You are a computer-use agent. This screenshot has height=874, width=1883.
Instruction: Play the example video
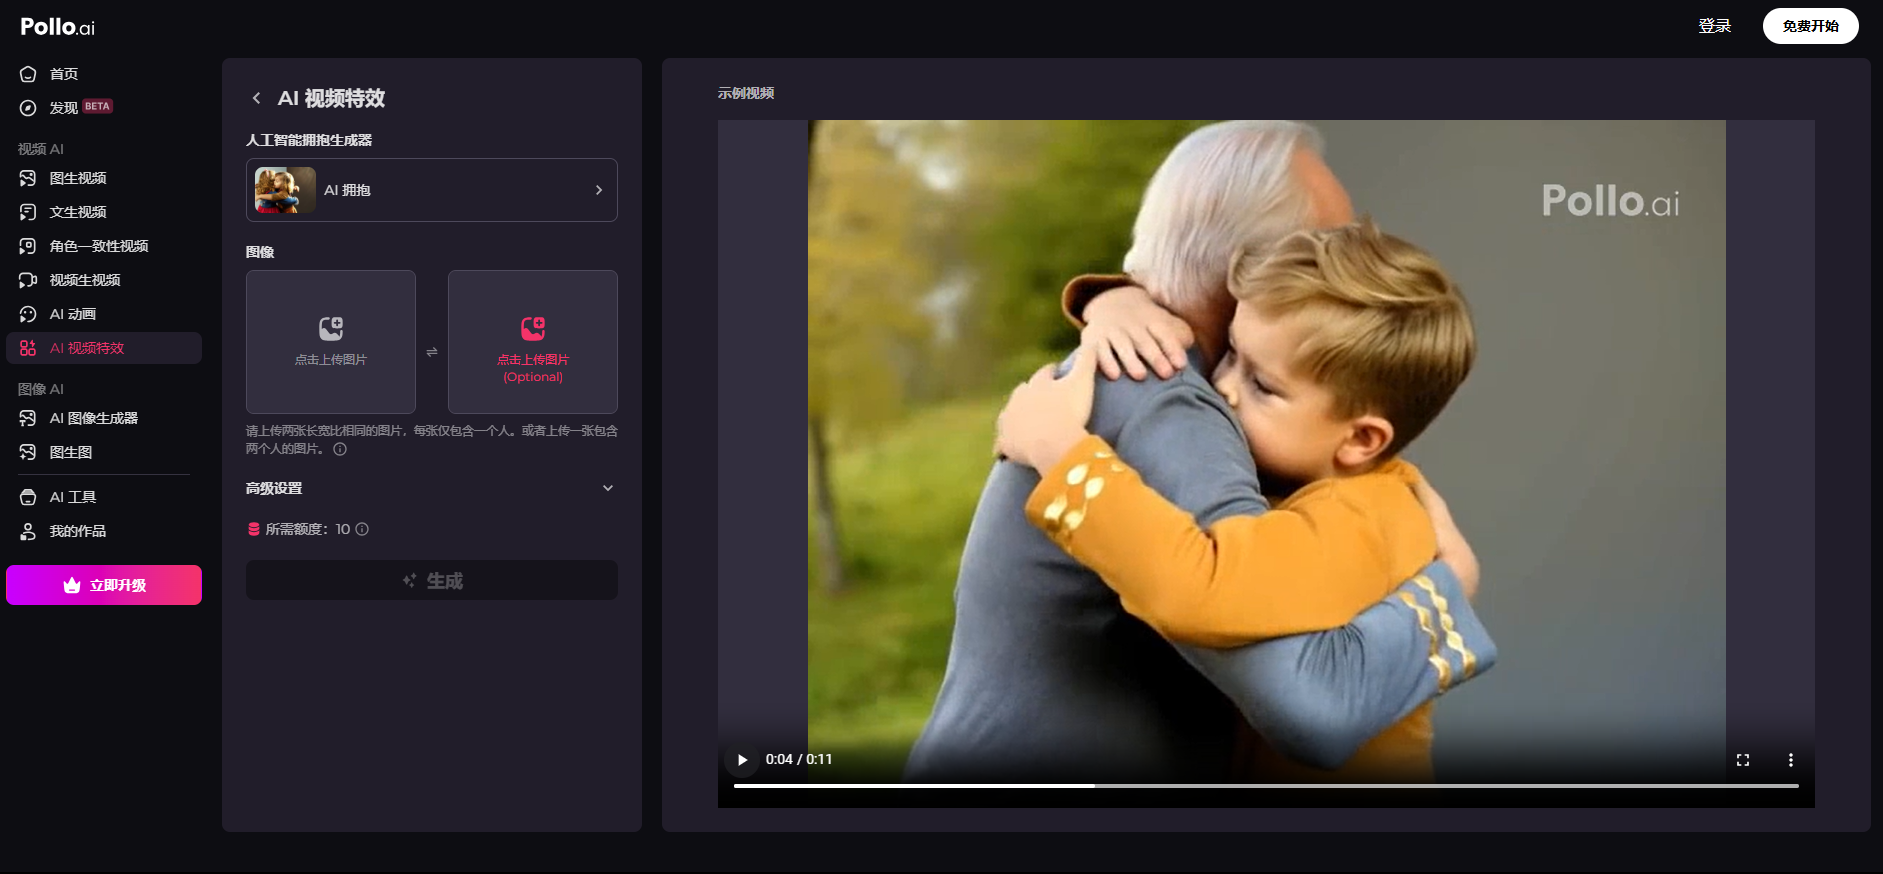(742, 760)
